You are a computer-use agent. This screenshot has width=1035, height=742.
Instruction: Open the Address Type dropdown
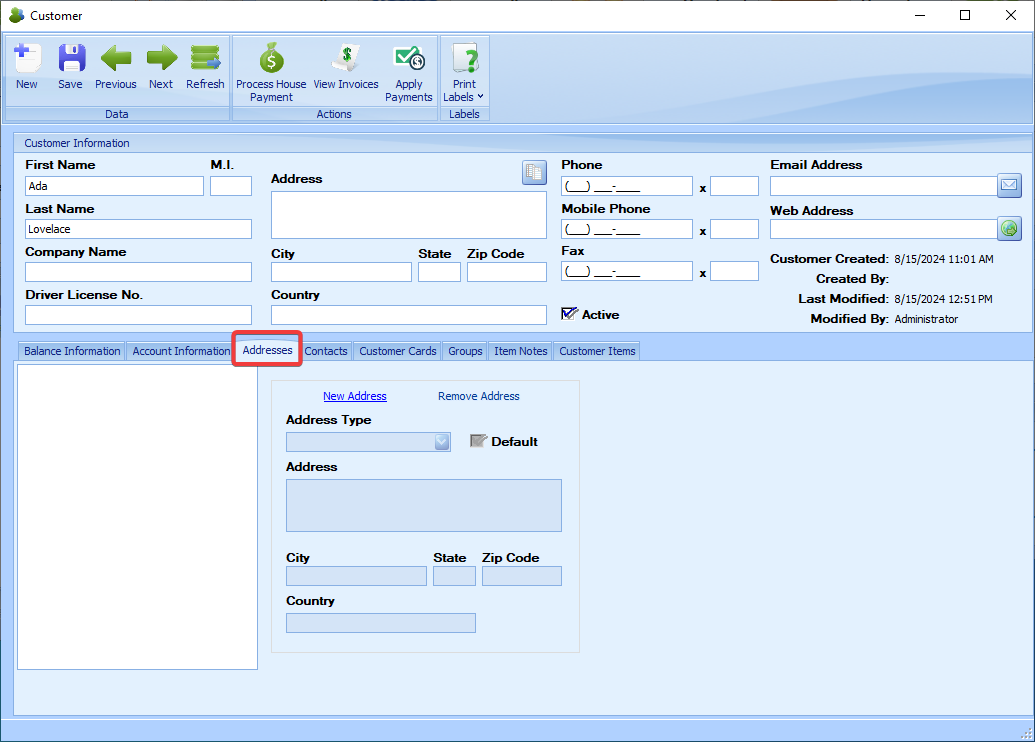pos(442,442)
